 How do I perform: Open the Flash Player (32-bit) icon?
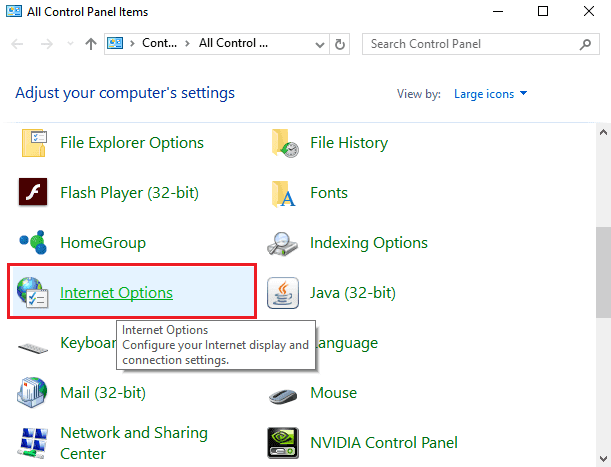pyautogui.click(x=34, y=193)
